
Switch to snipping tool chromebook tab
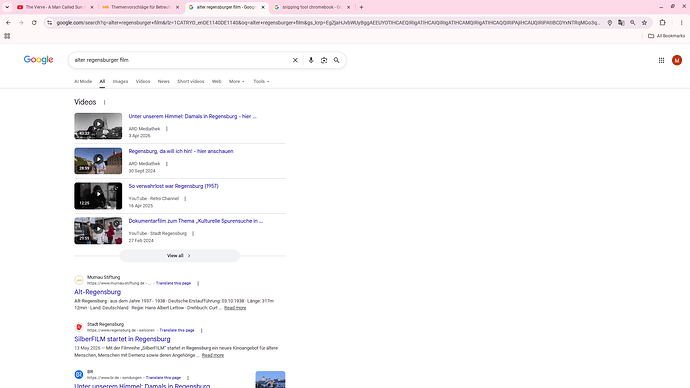312,7
